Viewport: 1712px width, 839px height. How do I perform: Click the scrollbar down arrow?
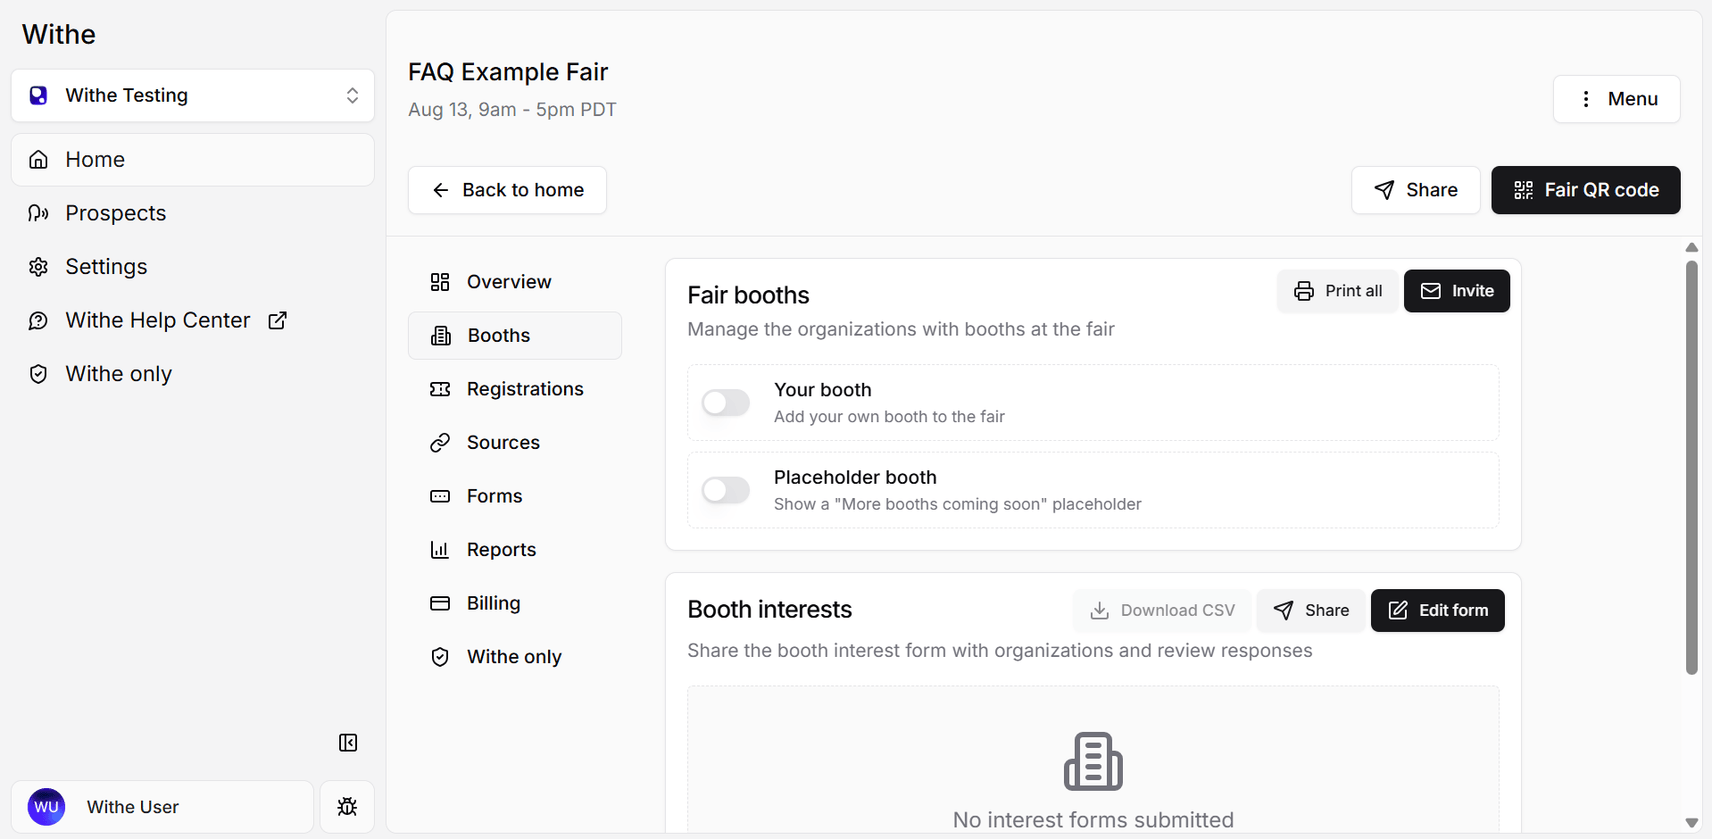coord(1692,823)
